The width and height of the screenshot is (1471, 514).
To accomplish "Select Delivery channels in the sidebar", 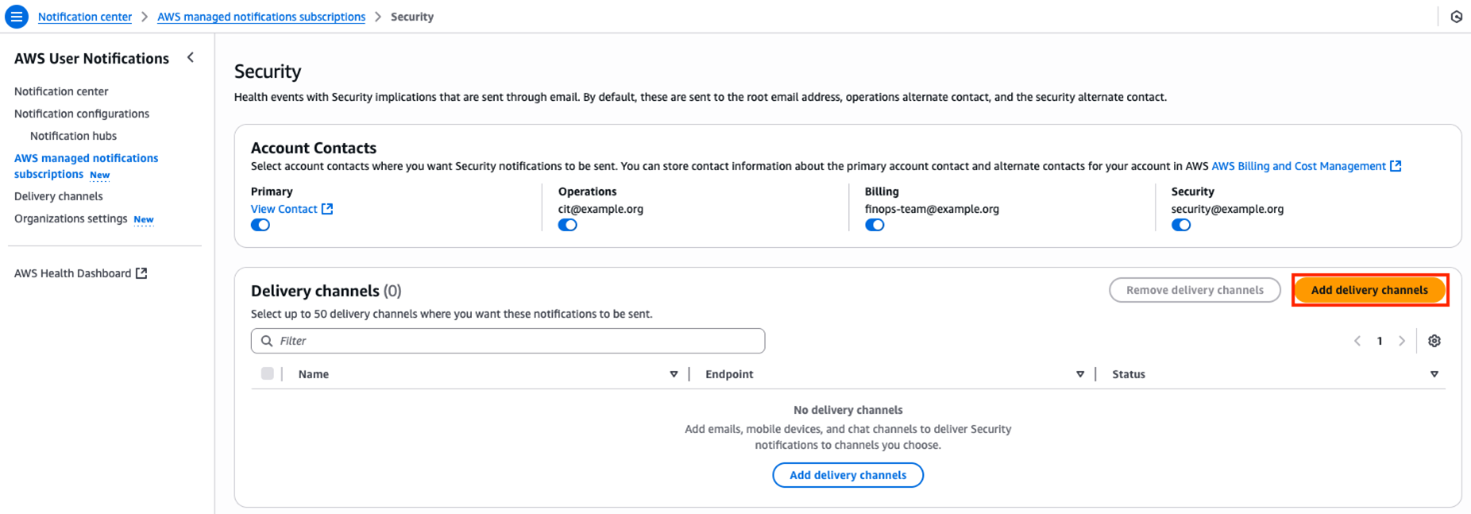I will click(x=58, y=196).
